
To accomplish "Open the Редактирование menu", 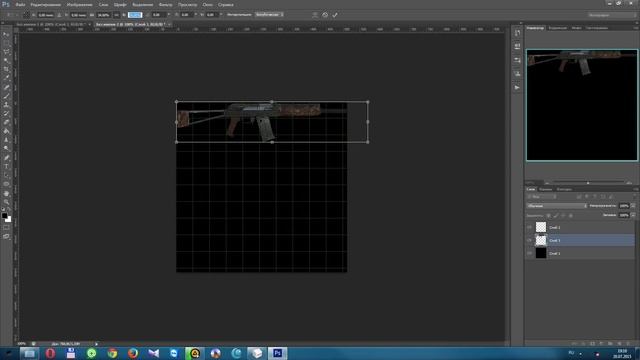I will tap(45, 4).
